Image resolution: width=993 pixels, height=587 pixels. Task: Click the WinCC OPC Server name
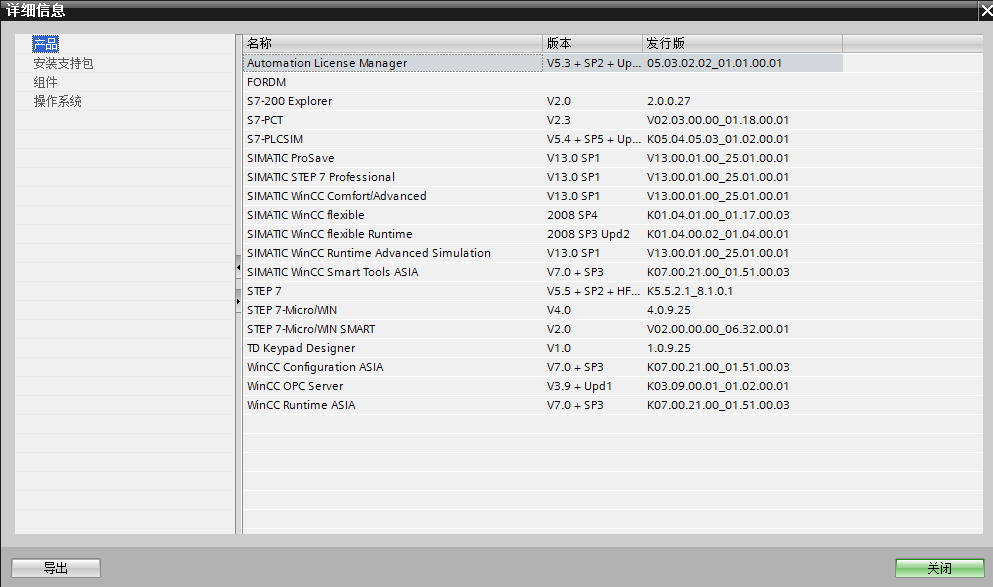coord(295,386)
